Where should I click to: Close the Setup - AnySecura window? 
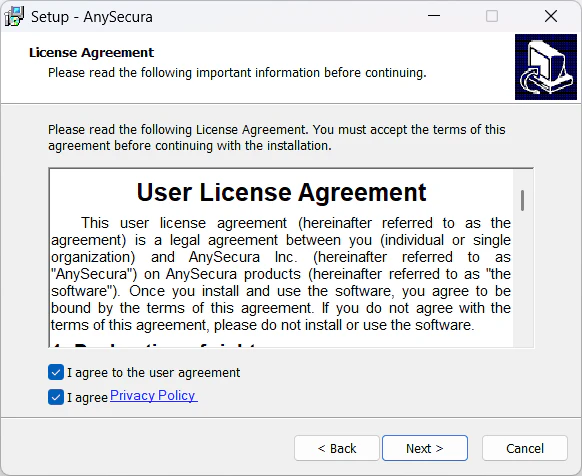[x=551, y=16]
